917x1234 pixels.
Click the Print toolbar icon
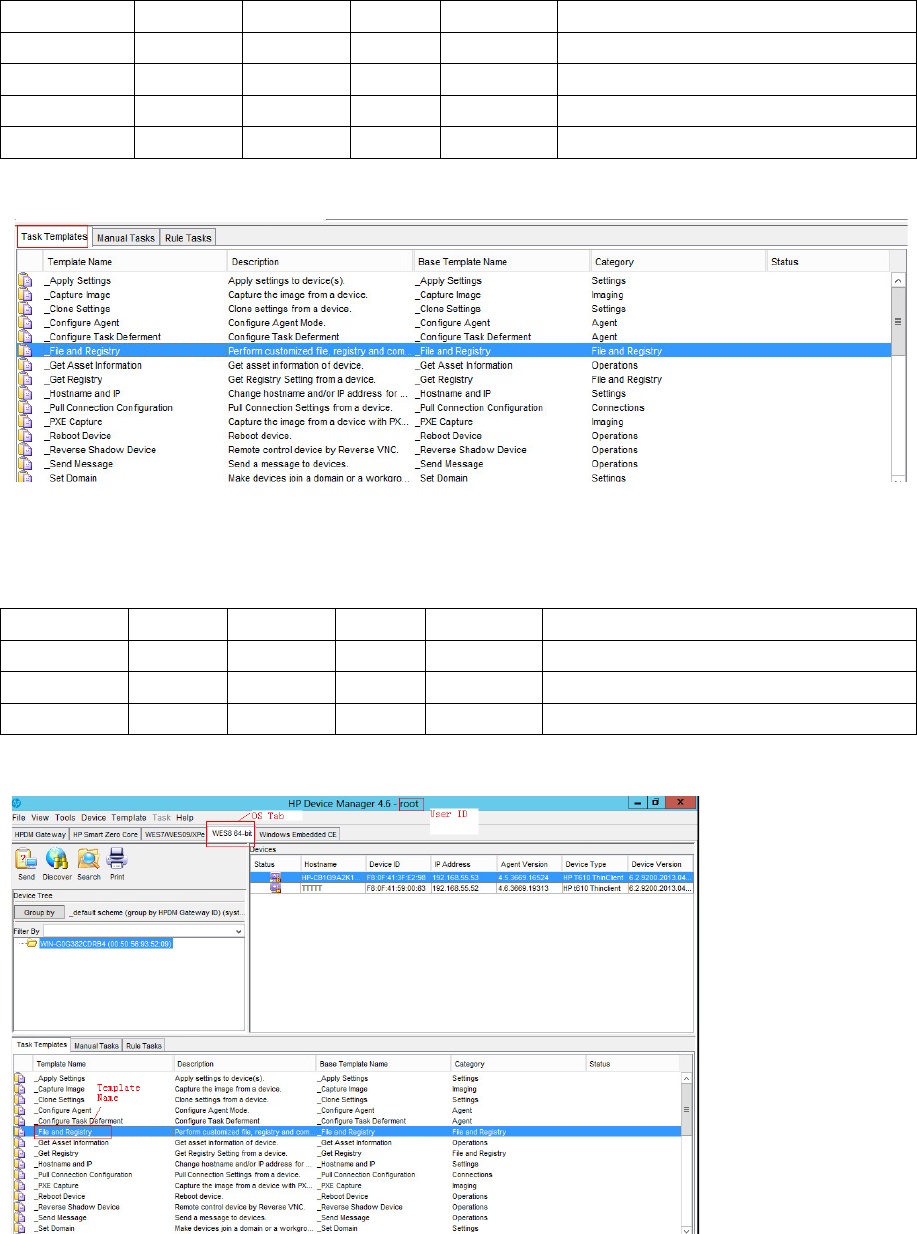point(117,859)
